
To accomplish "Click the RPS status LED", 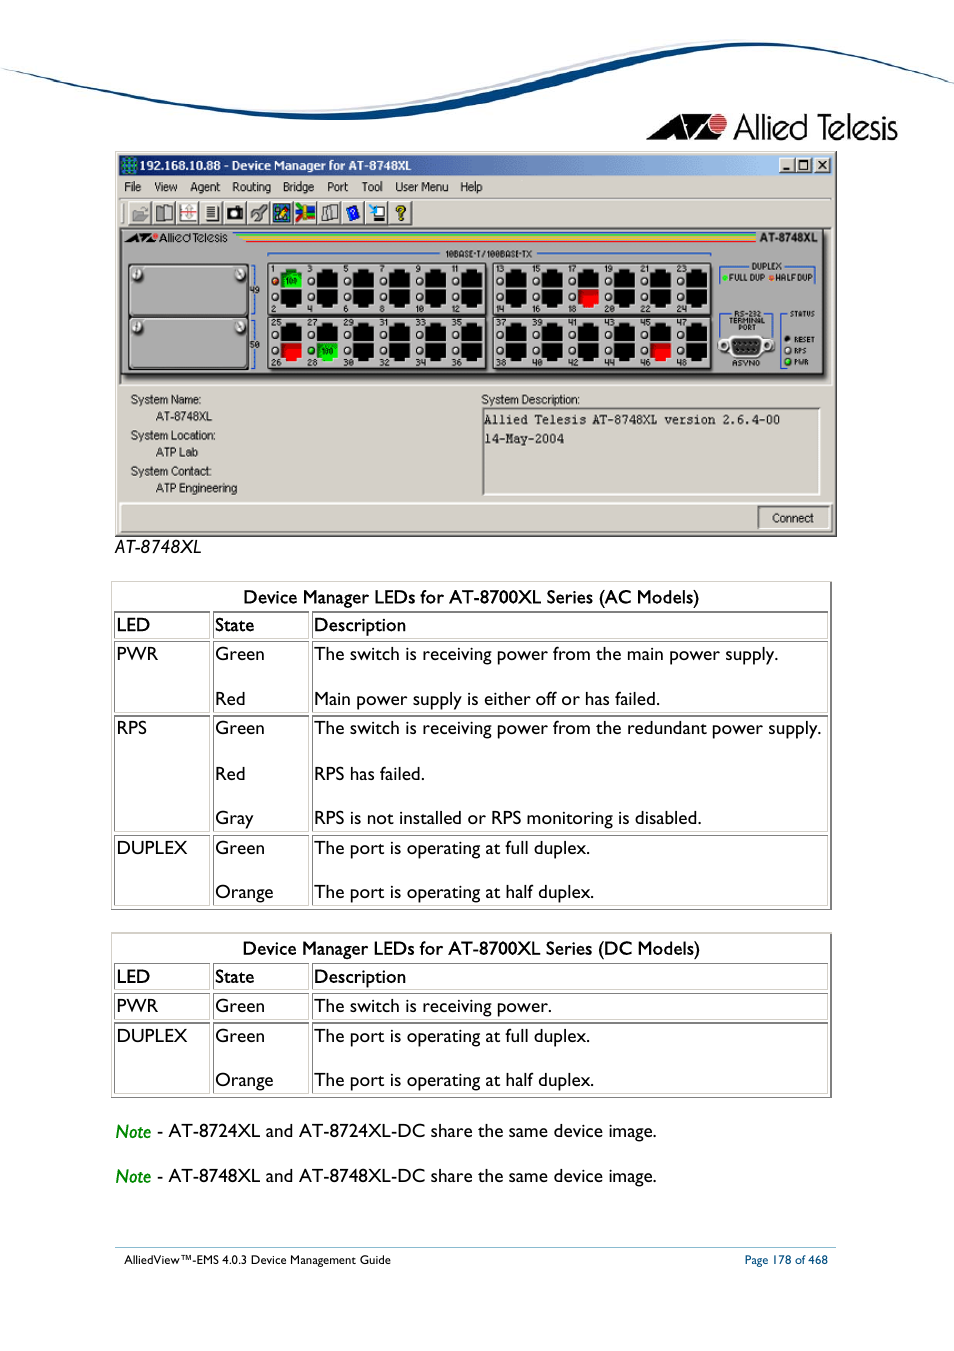I will (x=788, y=351).
